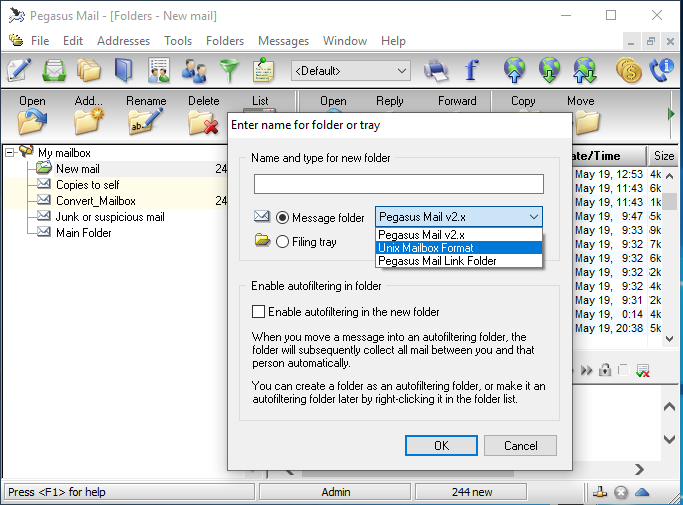Screen dimensions: 683x505
Task: Click the folder name input field
Action: (399, 184)
